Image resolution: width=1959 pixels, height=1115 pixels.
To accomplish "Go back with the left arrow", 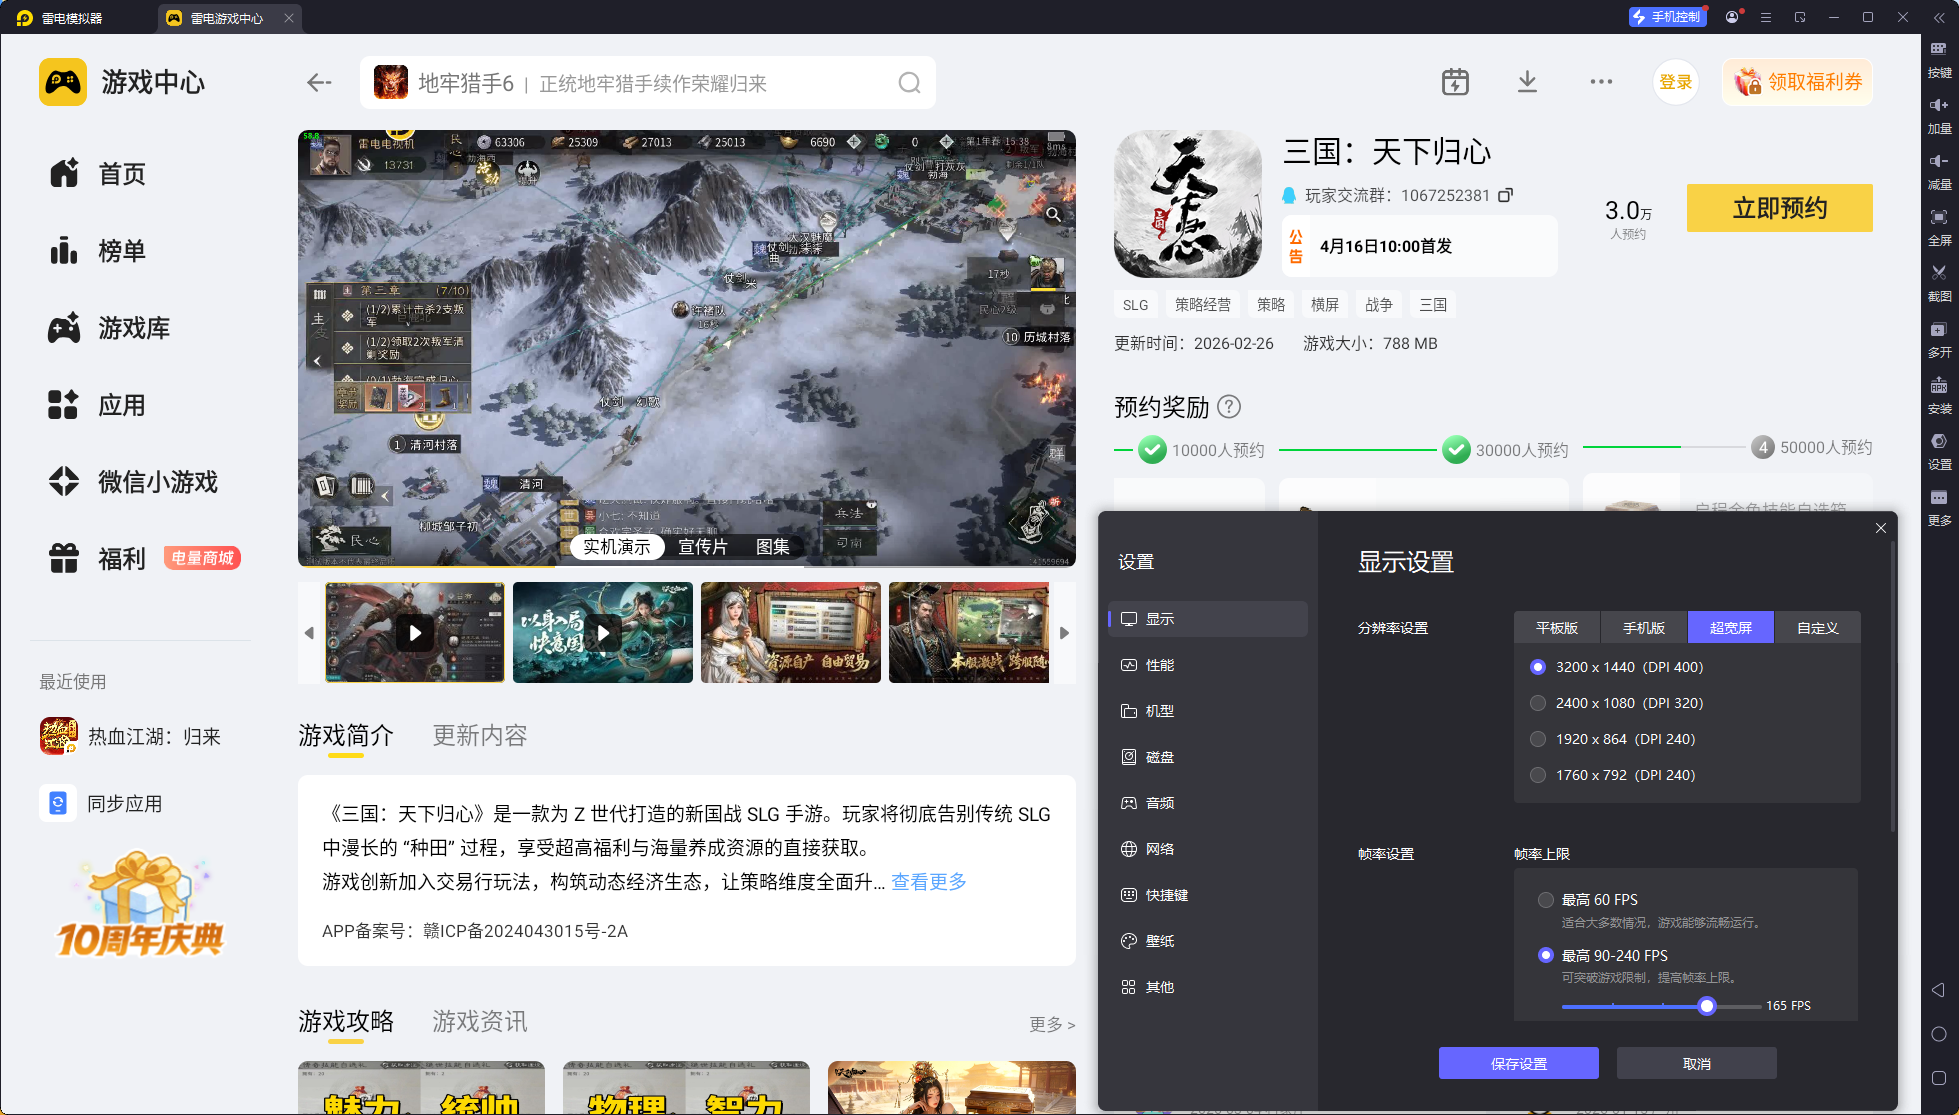I will 319,83.
